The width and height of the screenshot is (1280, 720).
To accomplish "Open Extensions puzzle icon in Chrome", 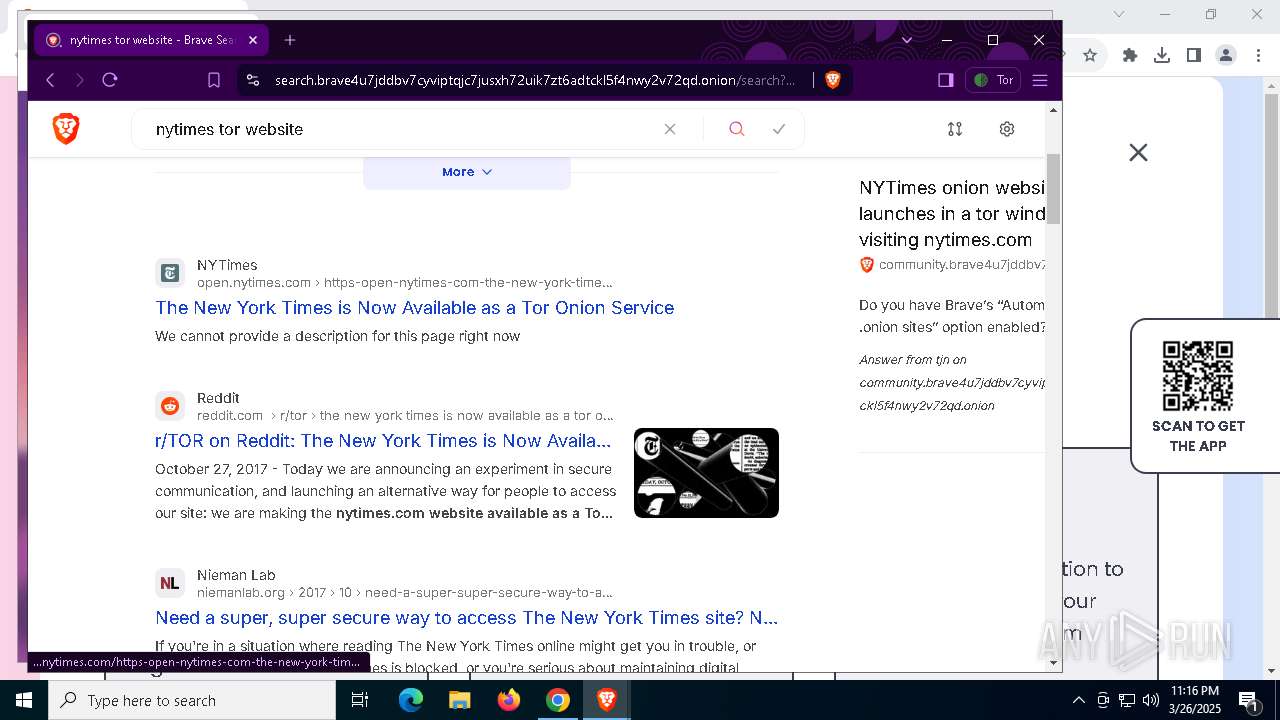I will [1130, 55].
